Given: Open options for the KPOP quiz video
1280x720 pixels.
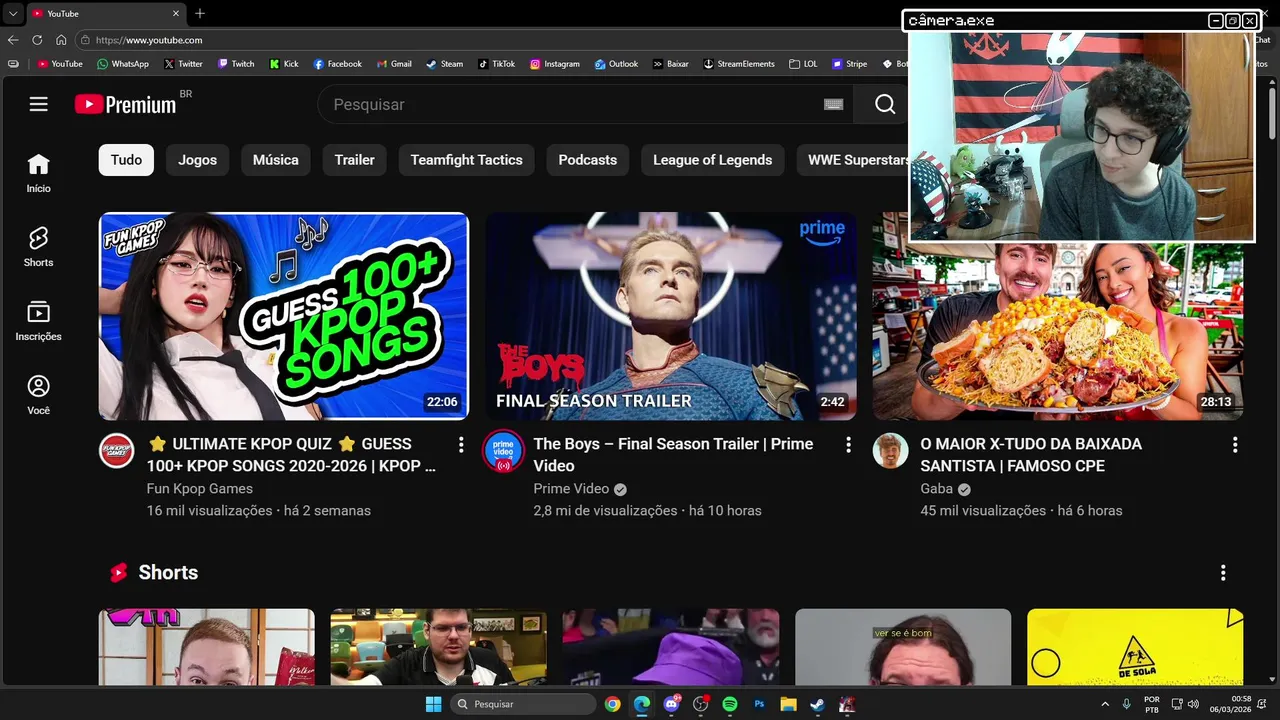Looking at the screenshot, I should (x=461, y=444).
